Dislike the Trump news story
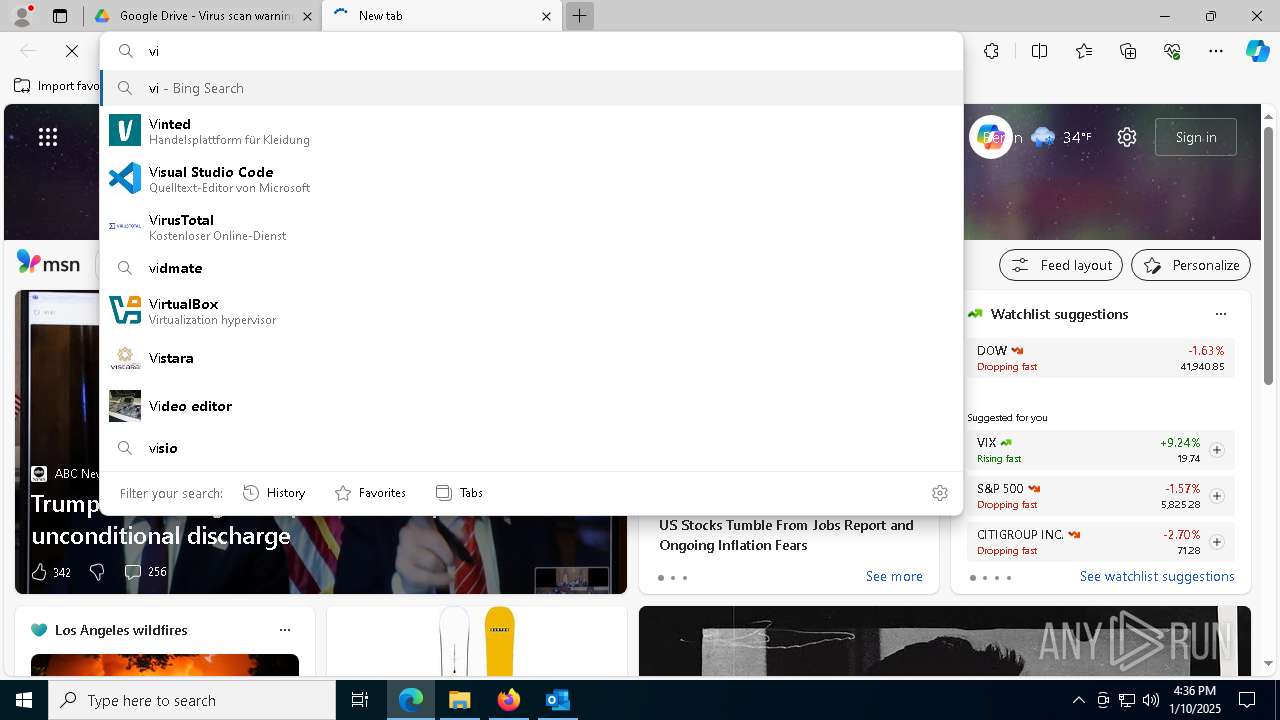 [97, 572]
